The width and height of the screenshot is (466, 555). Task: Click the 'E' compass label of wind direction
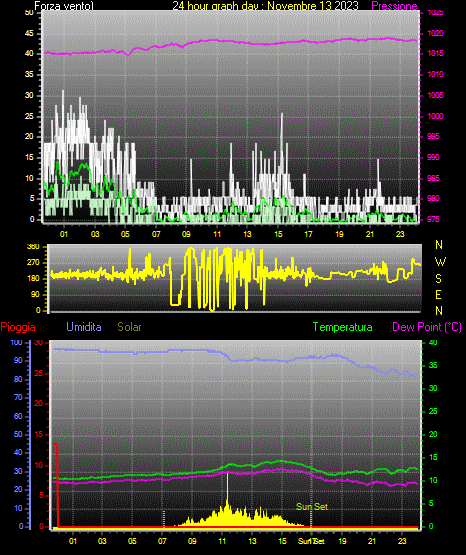coord(438,294)
